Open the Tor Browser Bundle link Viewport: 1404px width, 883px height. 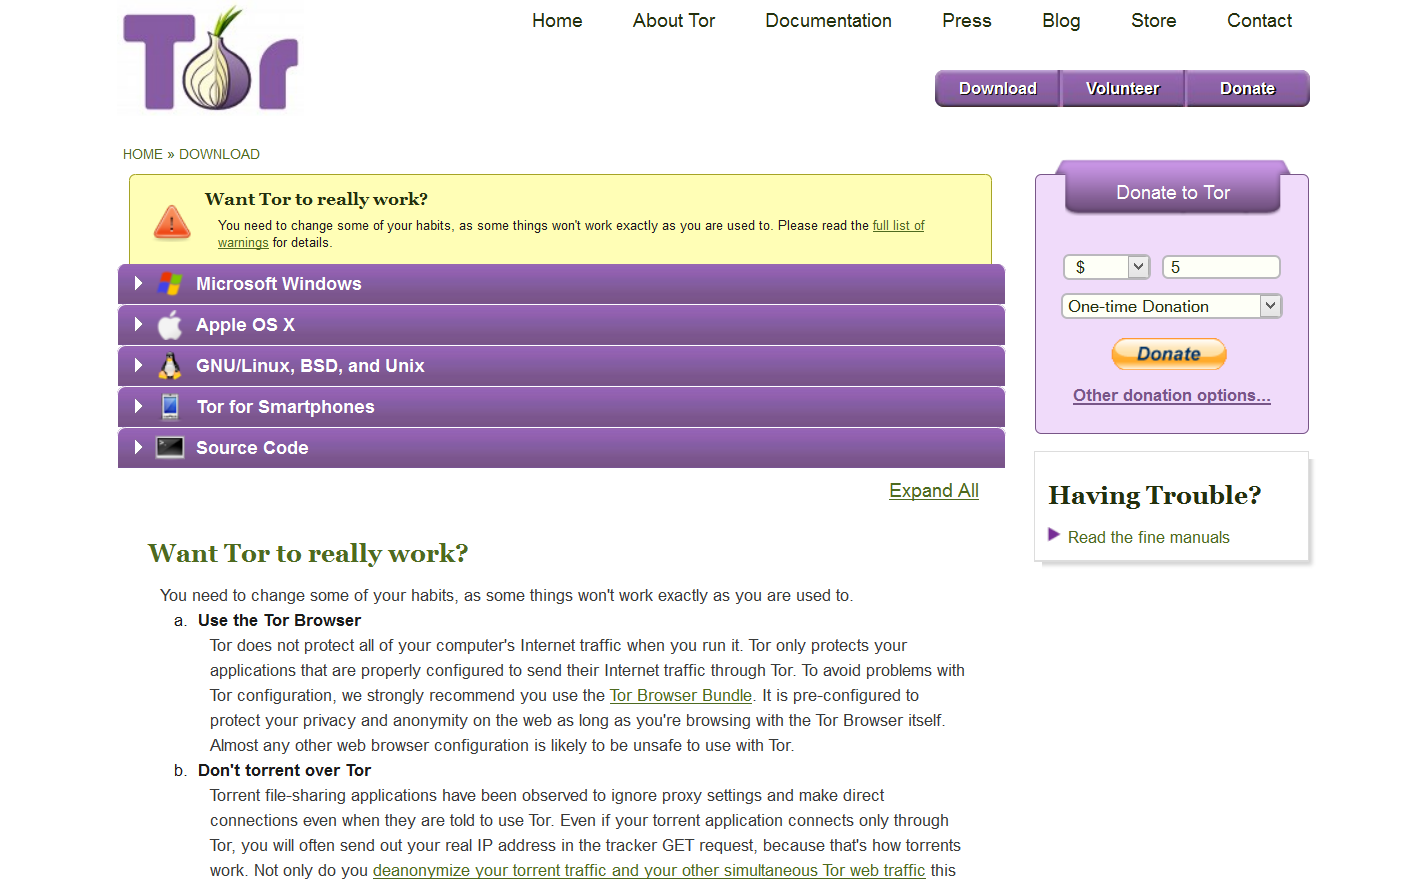680,696
